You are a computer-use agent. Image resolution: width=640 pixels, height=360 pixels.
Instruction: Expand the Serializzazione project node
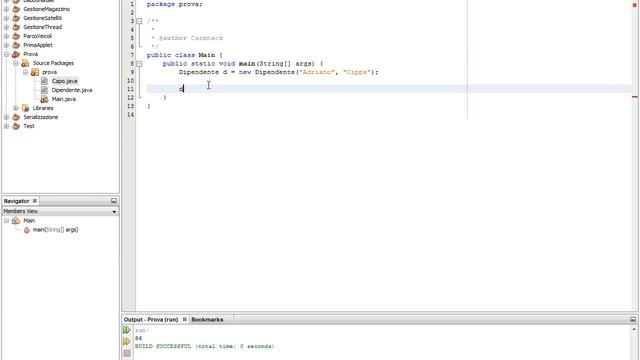tap(7, 117)
